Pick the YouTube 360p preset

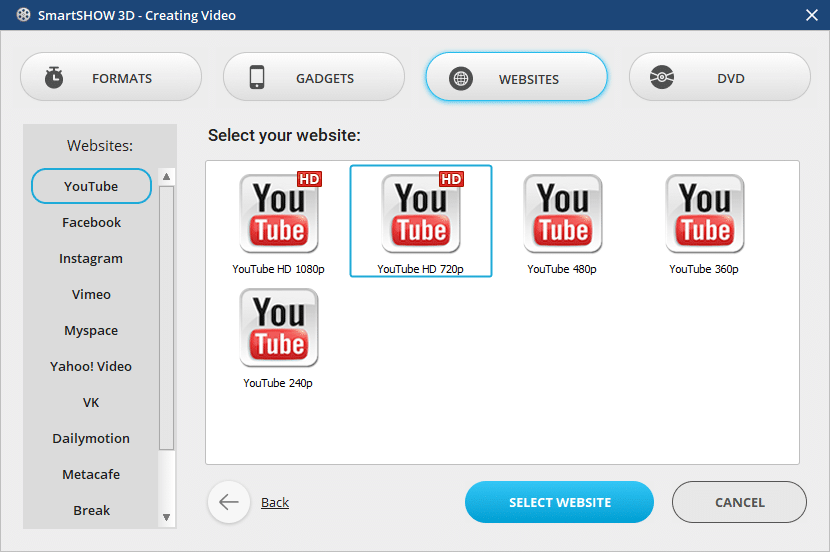[704, 222]
